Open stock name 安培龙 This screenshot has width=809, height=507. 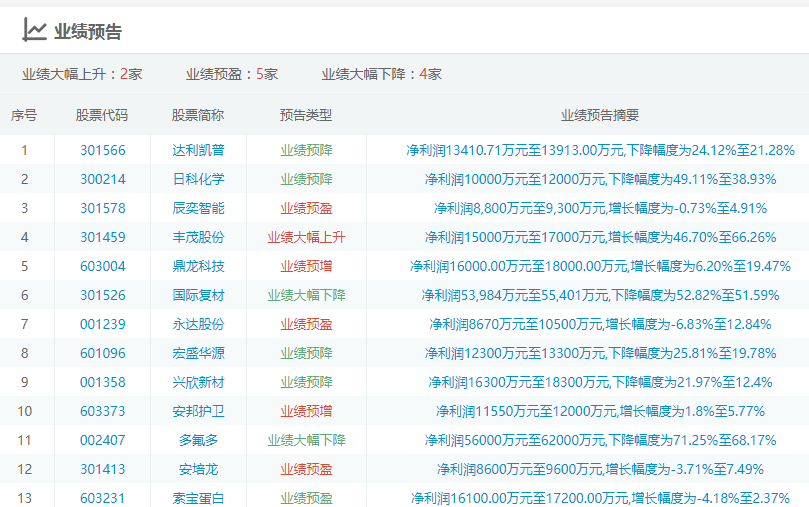[199, 469]
